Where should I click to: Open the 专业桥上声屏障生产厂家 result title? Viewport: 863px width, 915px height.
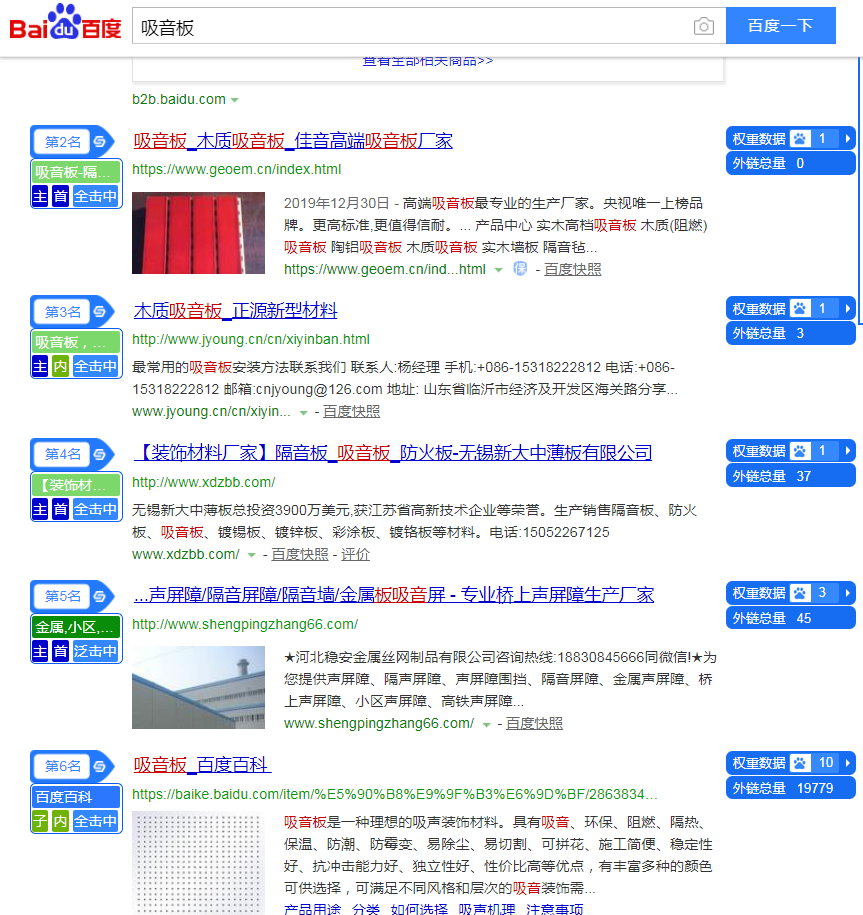(x=394, y=595)
